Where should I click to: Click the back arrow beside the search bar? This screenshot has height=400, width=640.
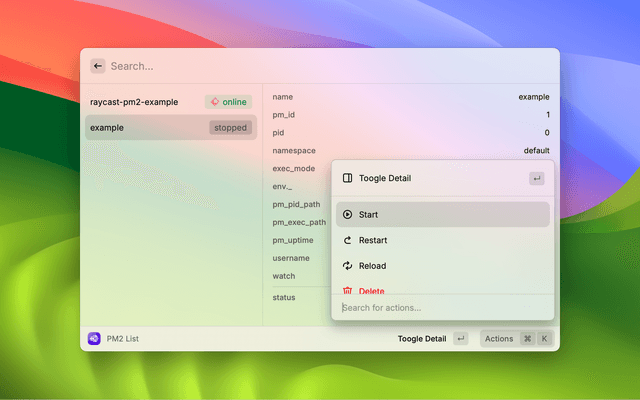98,66
